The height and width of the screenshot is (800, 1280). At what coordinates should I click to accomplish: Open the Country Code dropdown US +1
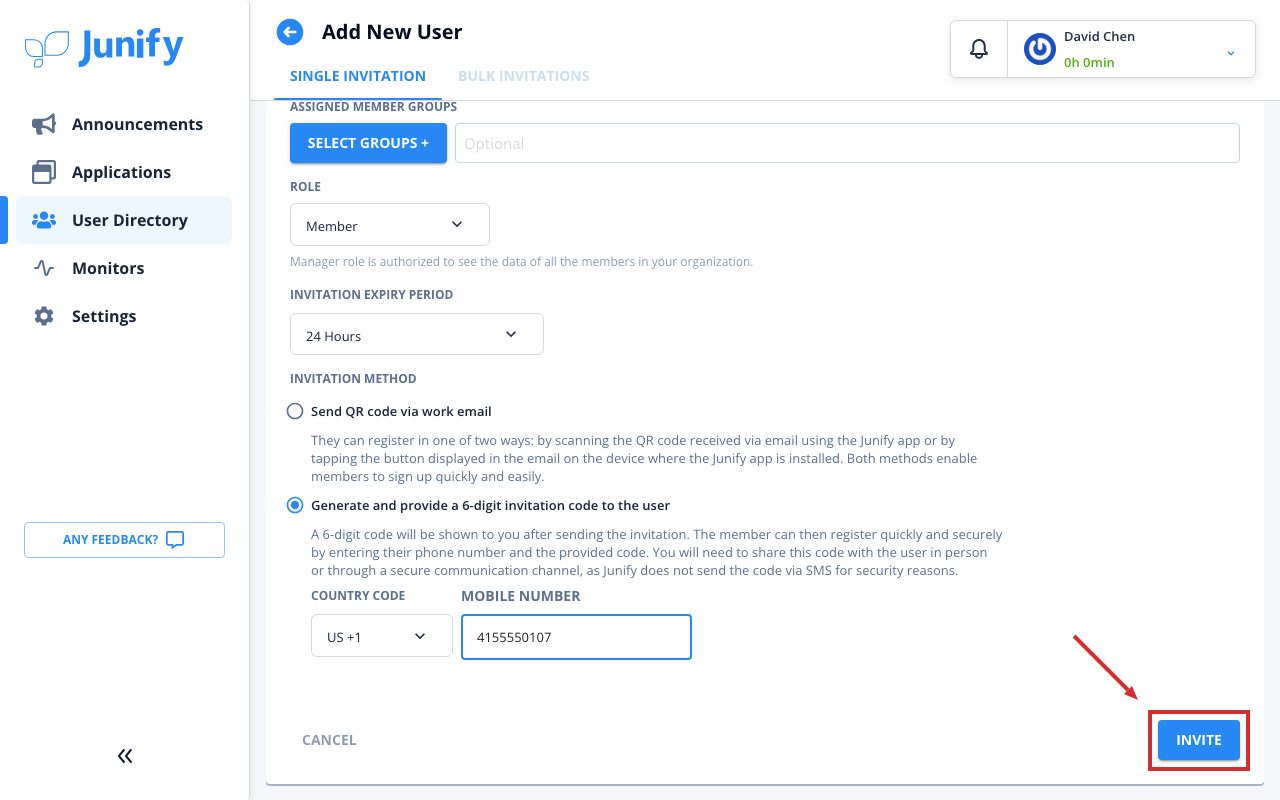tap(382, 636)
